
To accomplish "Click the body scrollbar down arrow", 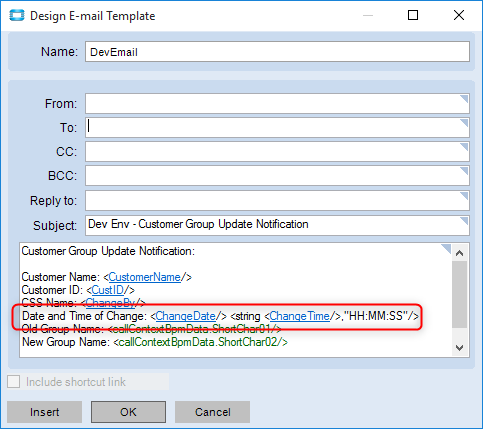I will (x=460, y=348).
